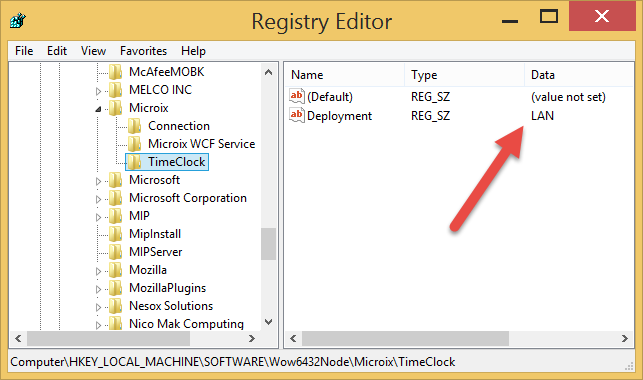
Task: Open the File menu
Action: (24, 51)
